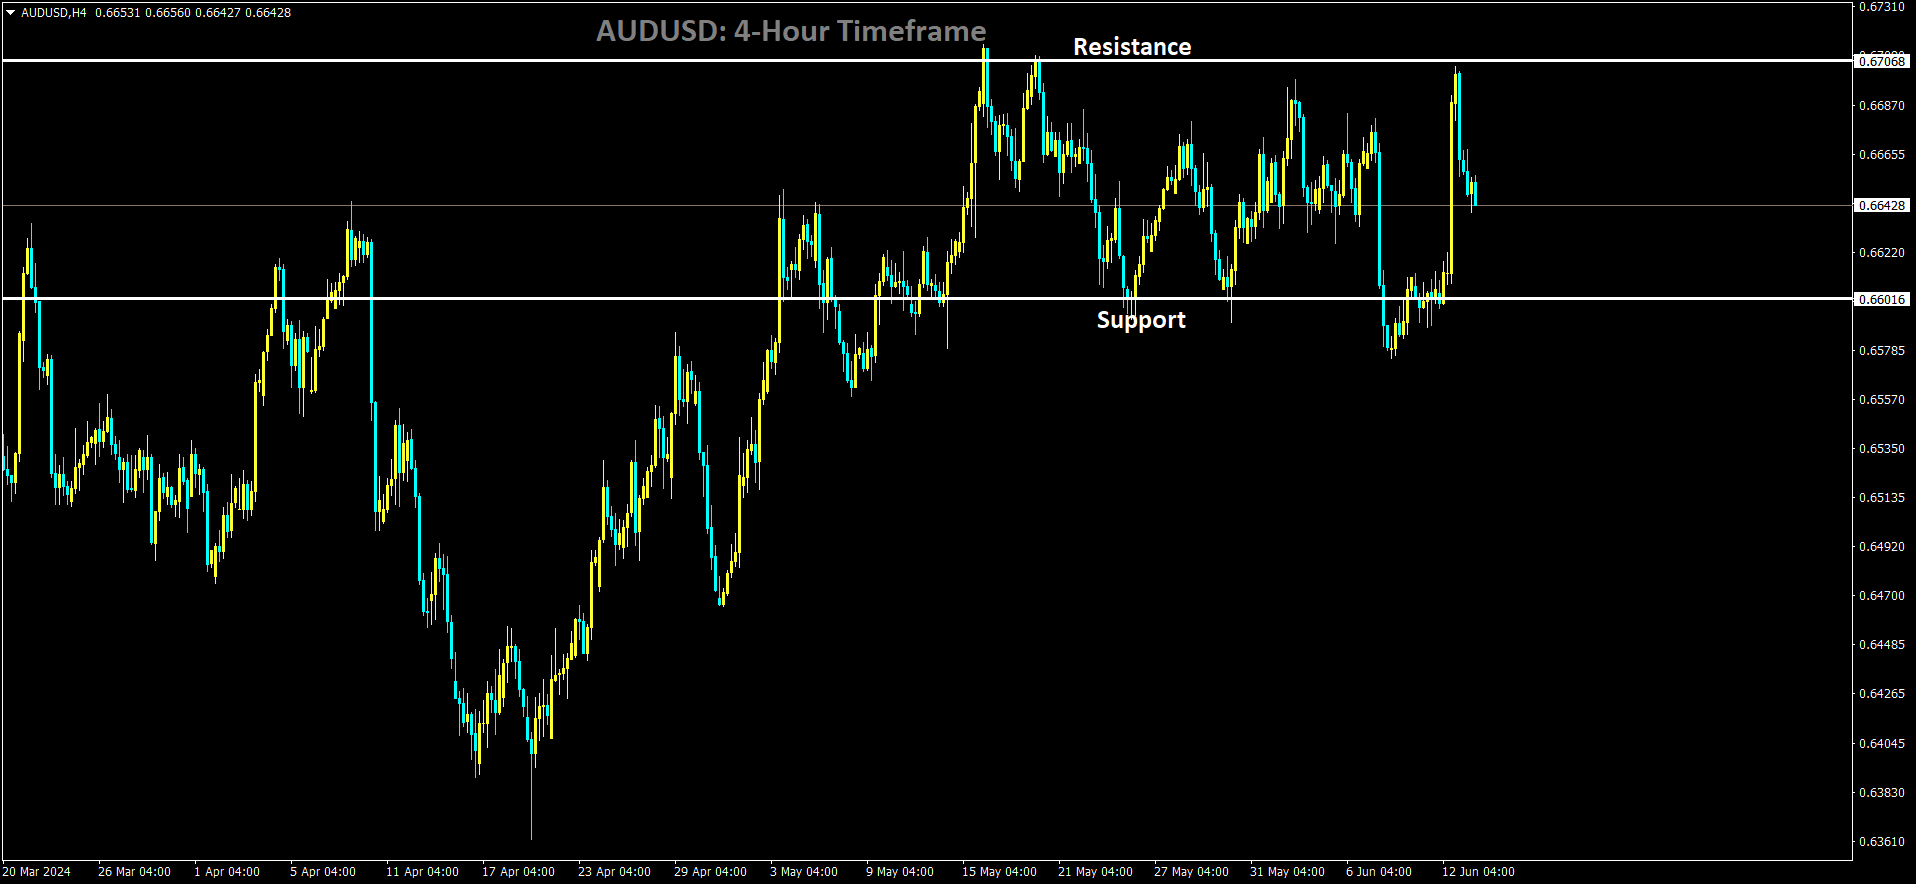
Task: Click the 17 Apr 04:00 time label
Action: click(x=518, y=872)
